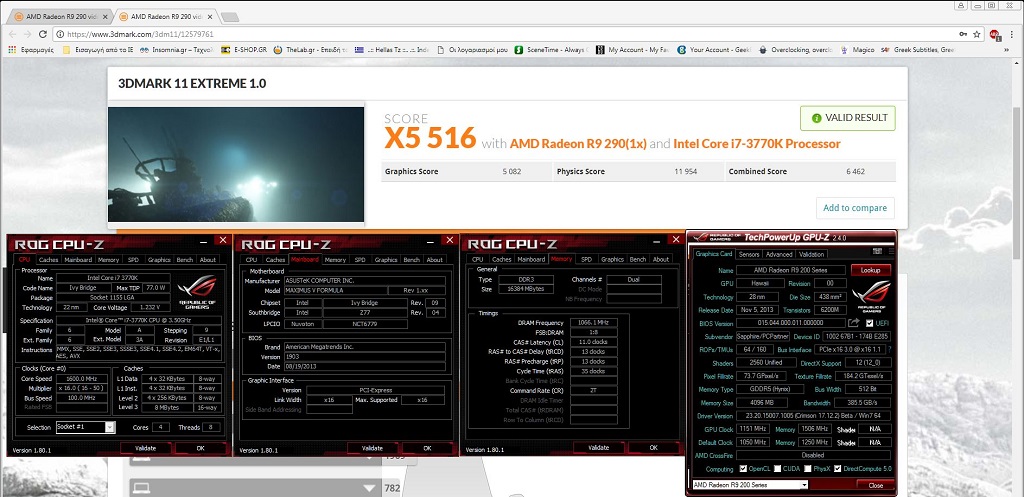This screenshot has height=497, width=1024.
Task: Switch to Caches tab in the Processor CPU-Z window
Action: [48, 259]
